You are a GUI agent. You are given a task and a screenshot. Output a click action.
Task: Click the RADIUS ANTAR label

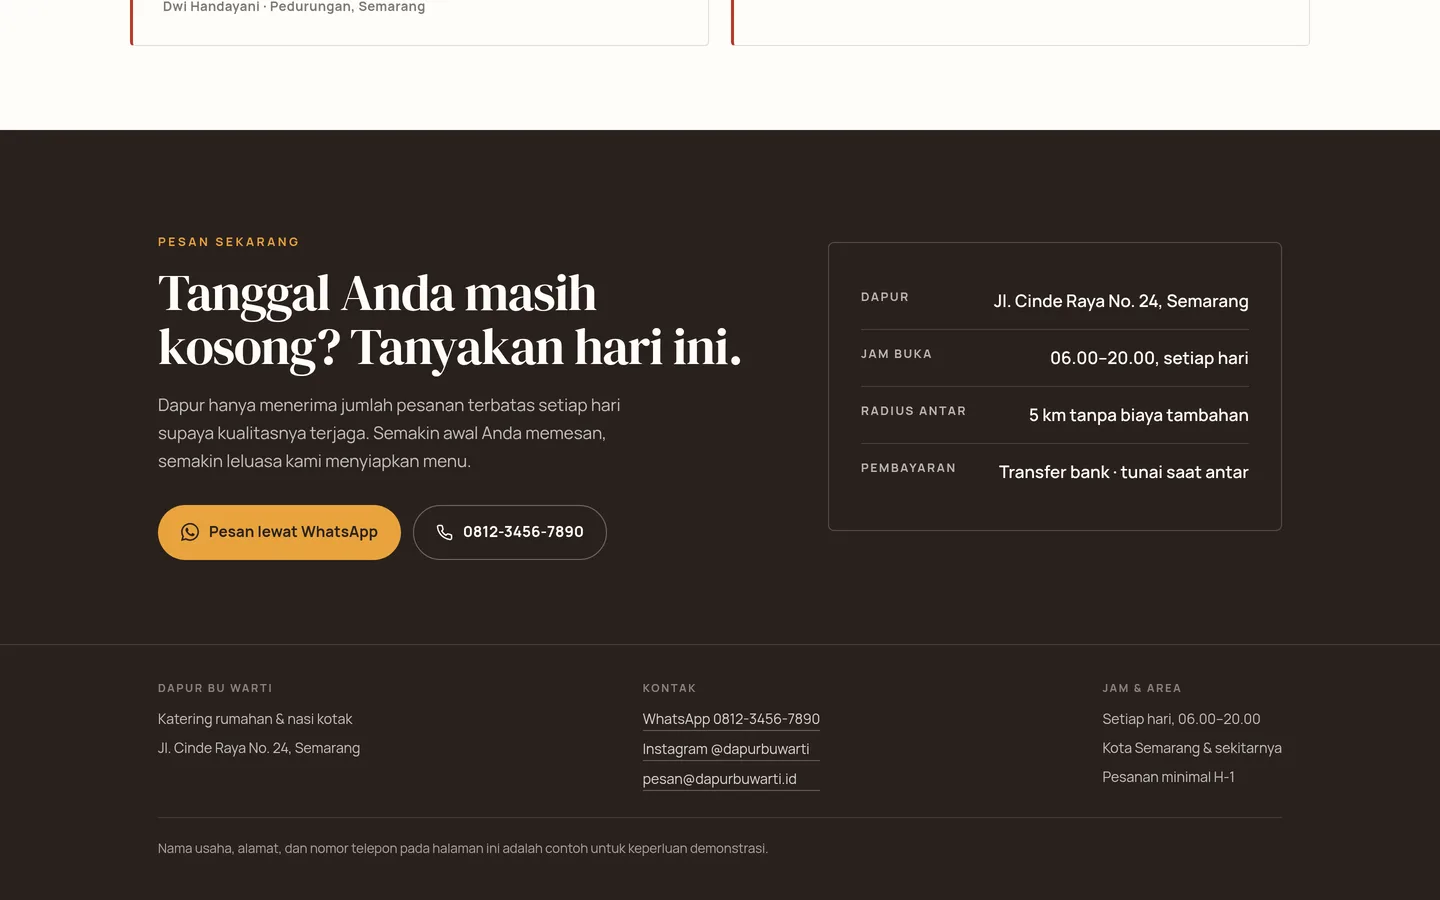[913, 411]
